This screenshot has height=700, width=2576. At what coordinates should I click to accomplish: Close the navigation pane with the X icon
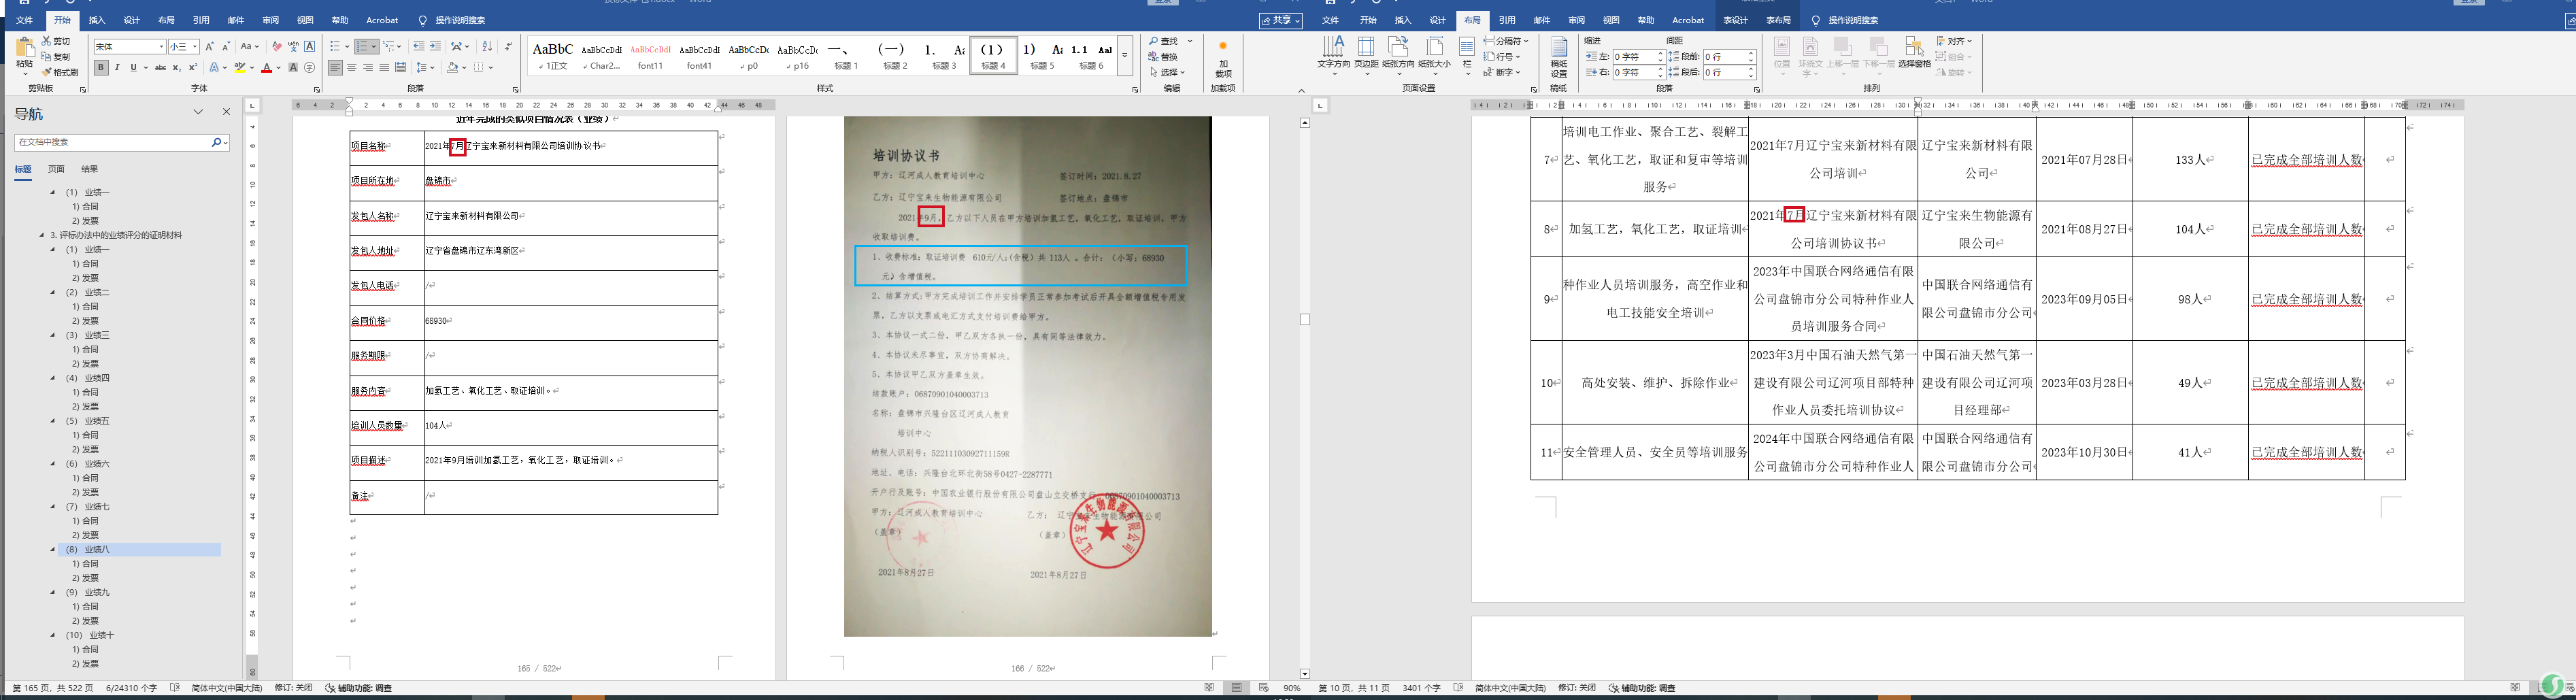point(226,112)
